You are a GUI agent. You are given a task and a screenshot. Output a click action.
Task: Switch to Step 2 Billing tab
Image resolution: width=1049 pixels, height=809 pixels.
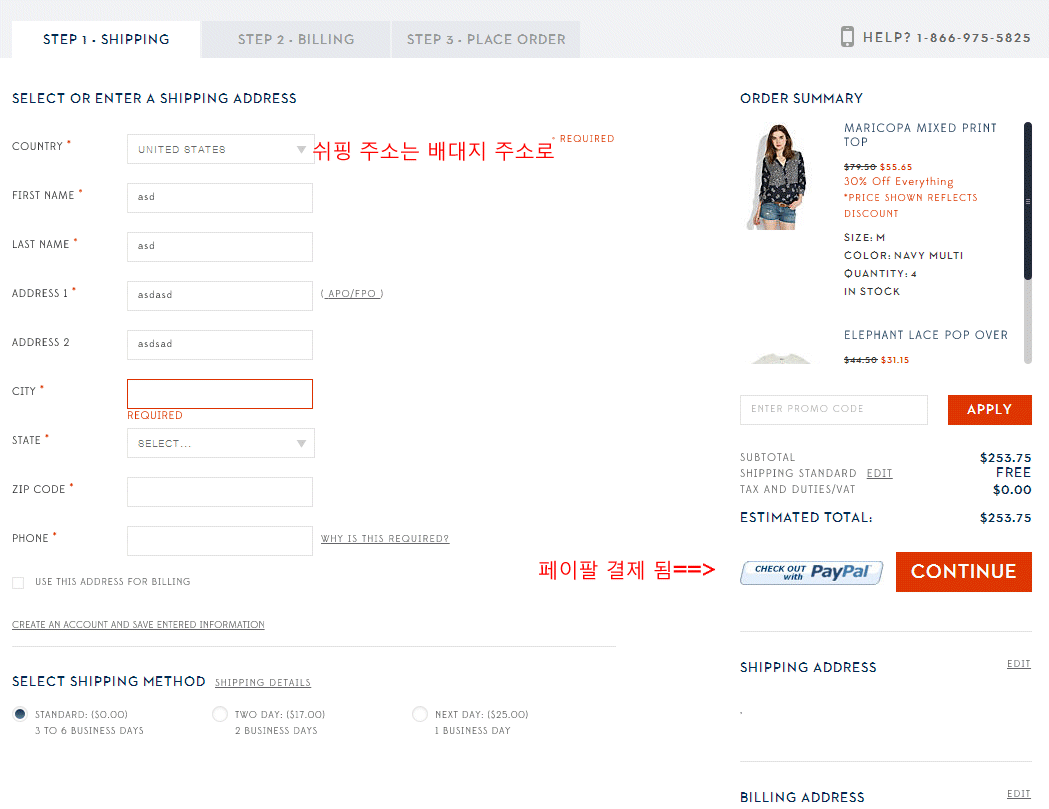click(x=296, y=40)
